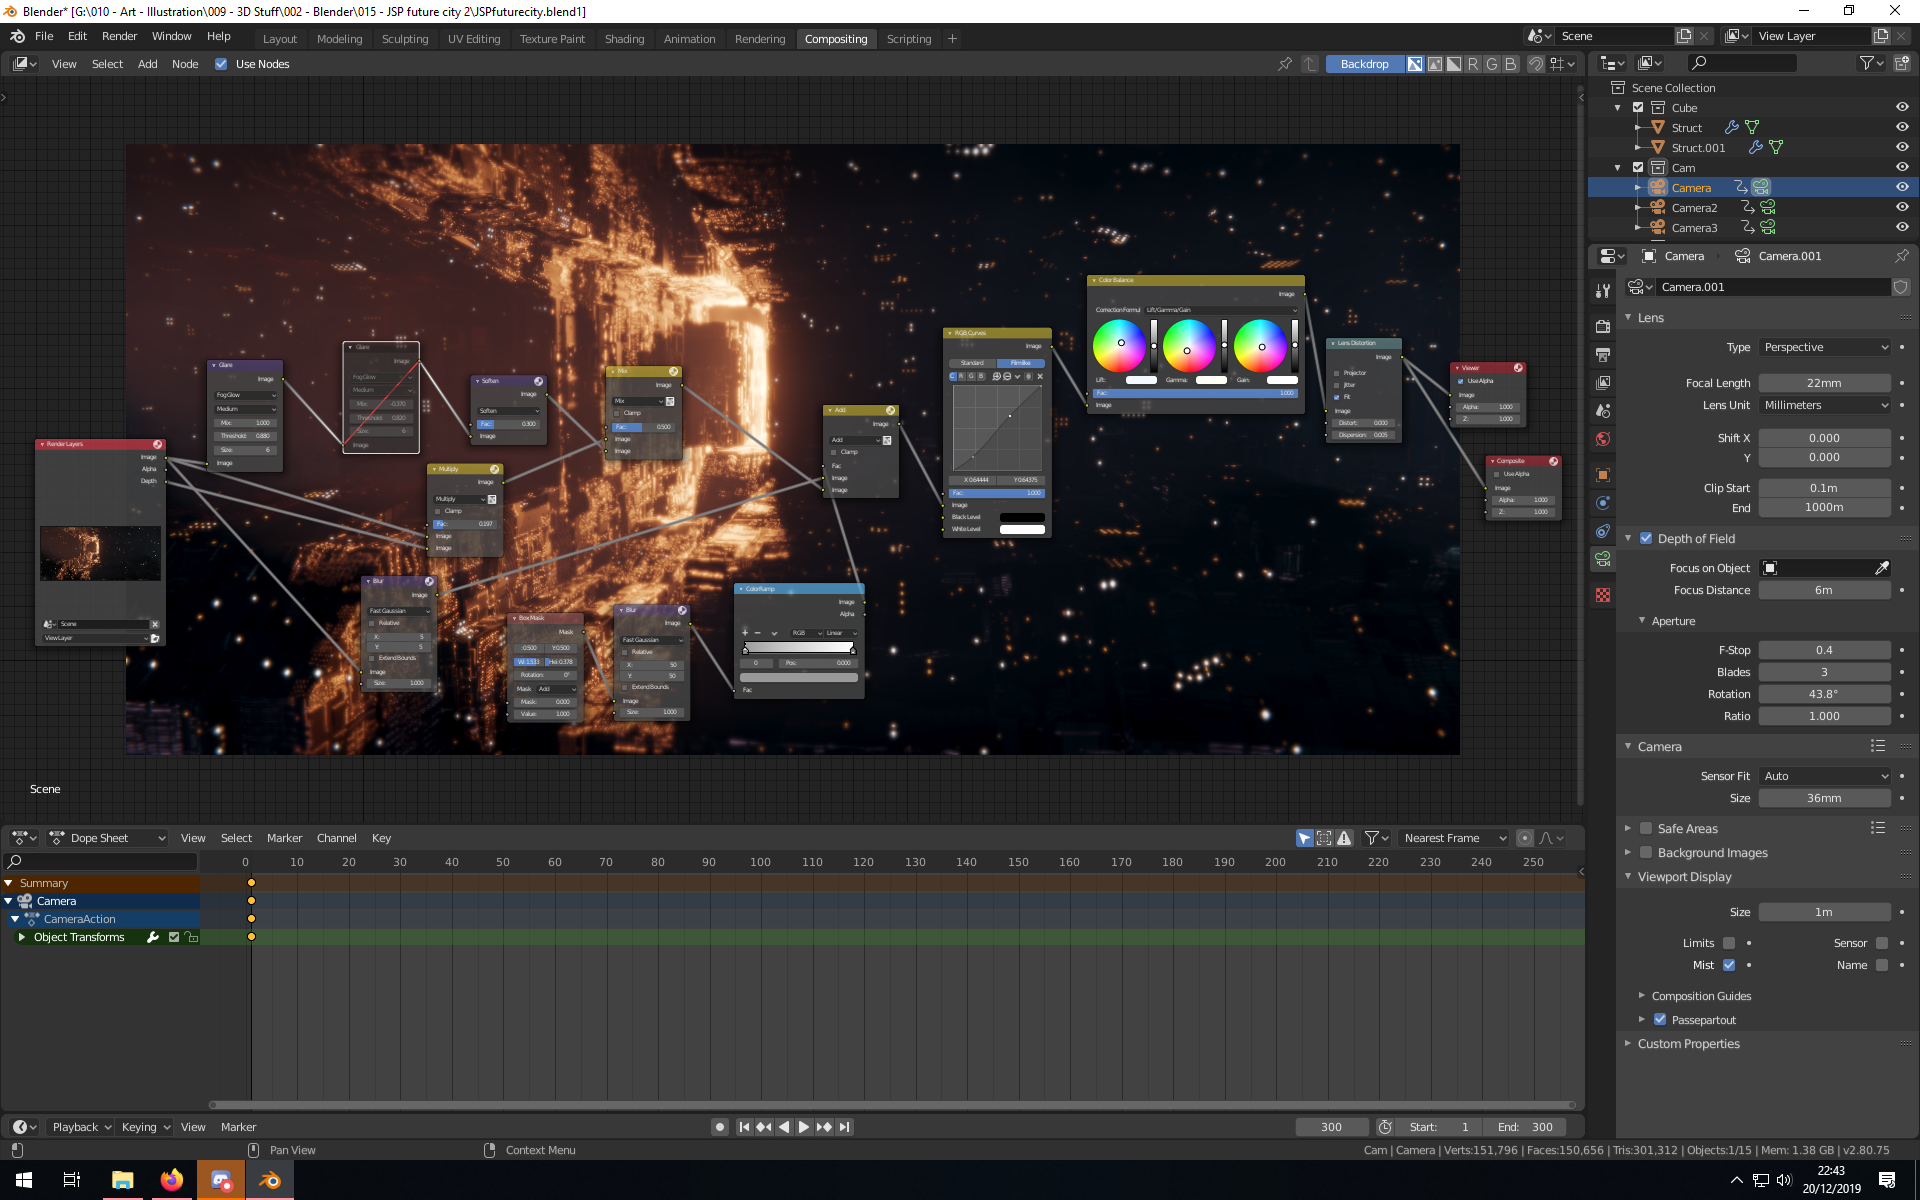Screen dimensions: 1920x1200
Task: Open the Object properties tab icon
Action: tap(1603, 475)
